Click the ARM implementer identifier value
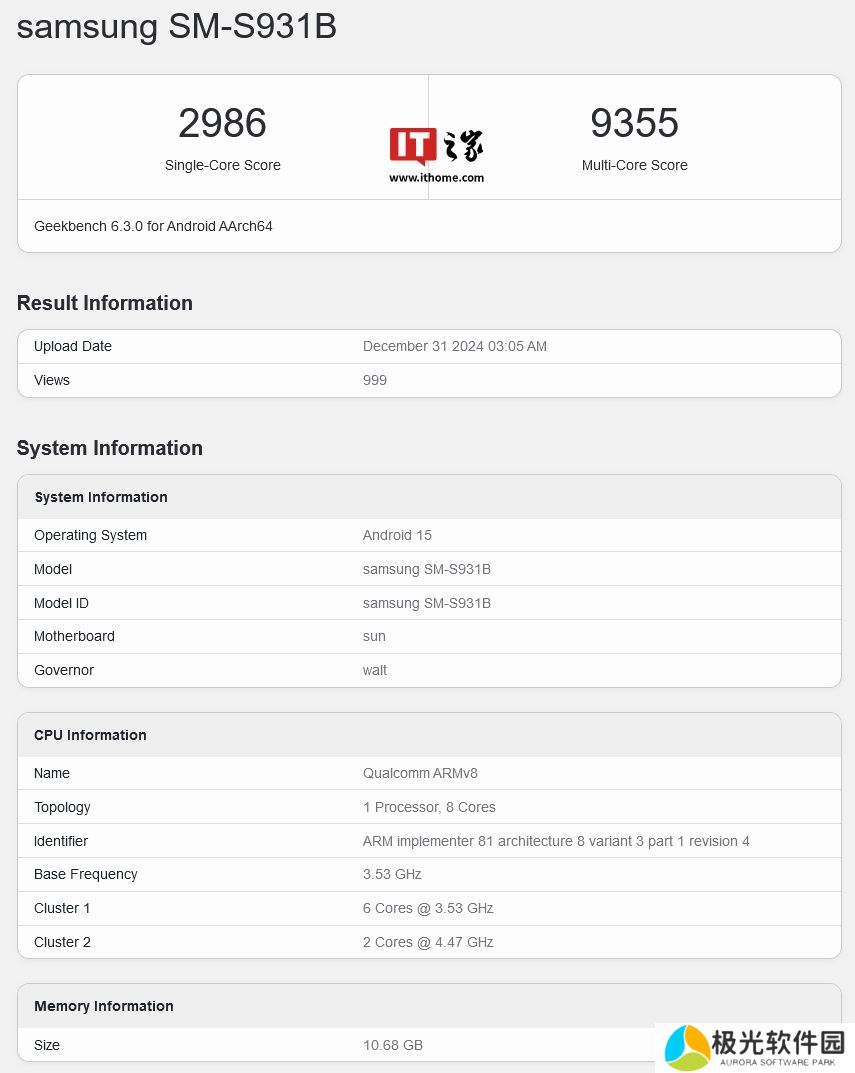 pos(555,841)
